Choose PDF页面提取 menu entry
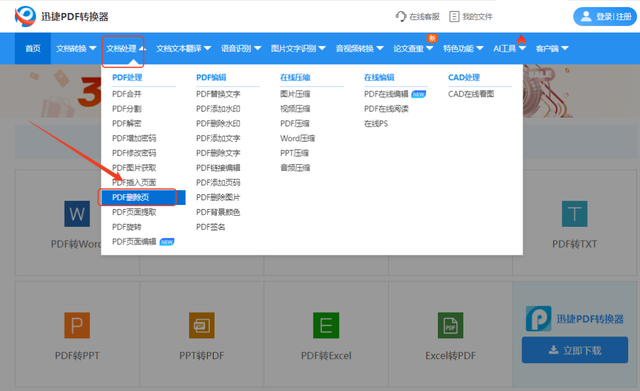The height and width of the screenshot is (391, 640). tap(134, 212)
